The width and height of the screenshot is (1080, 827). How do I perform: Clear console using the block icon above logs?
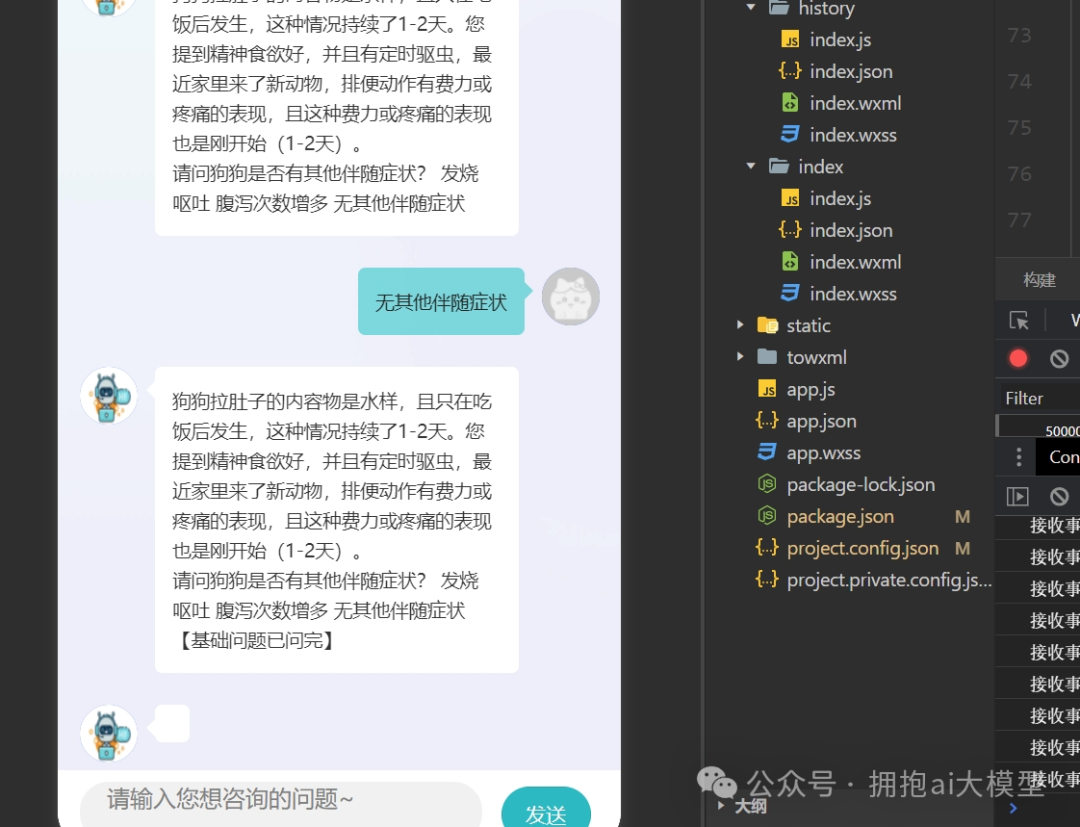click(x=1059, y=496)
